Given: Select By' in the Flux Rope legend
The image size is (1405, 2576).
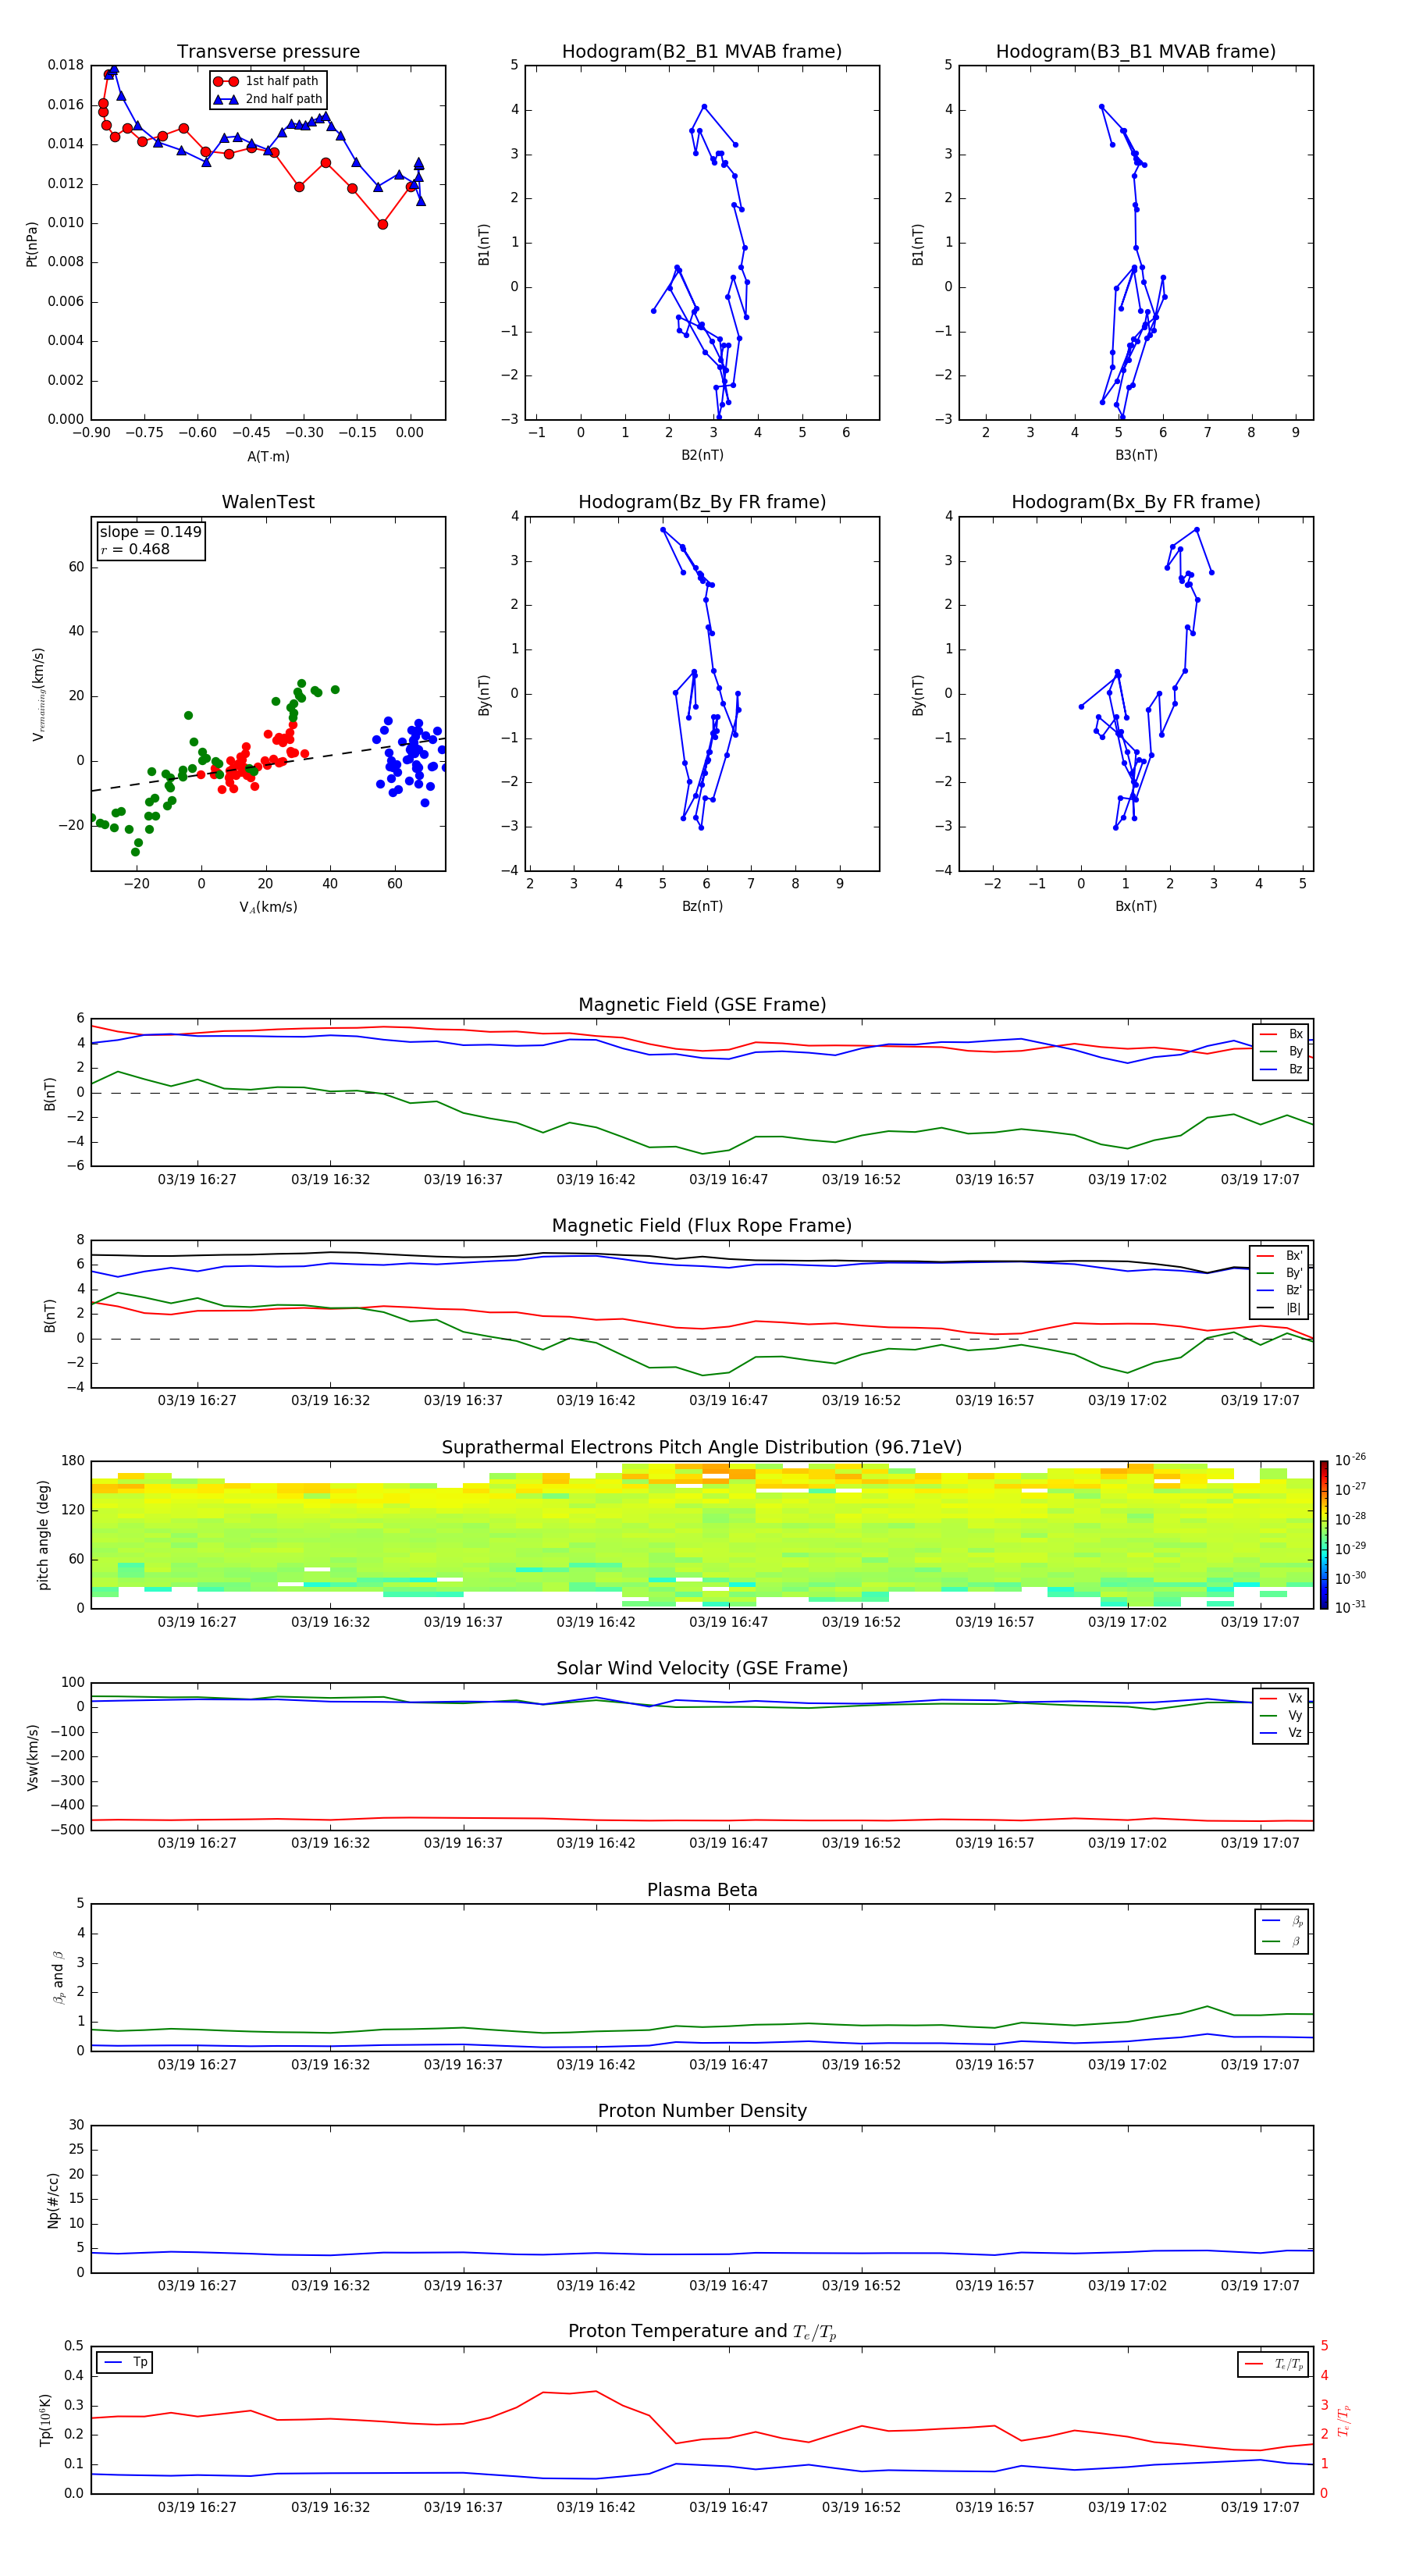Looking at the screenshot, I should (1280, 1273).
